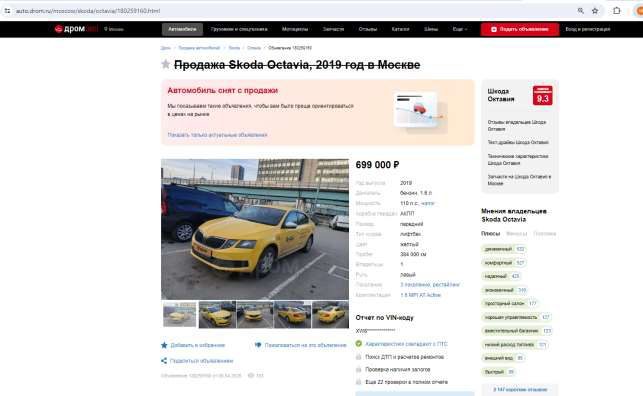
Task: Click the 'комфортный' opinion tag
Action: 504,262
